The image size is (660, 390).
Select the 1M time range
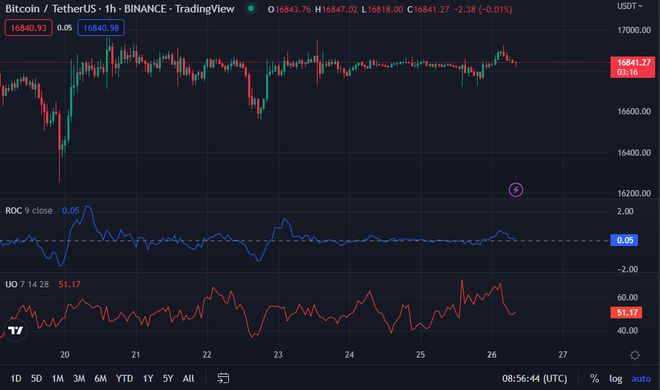(x=58, y=378)
